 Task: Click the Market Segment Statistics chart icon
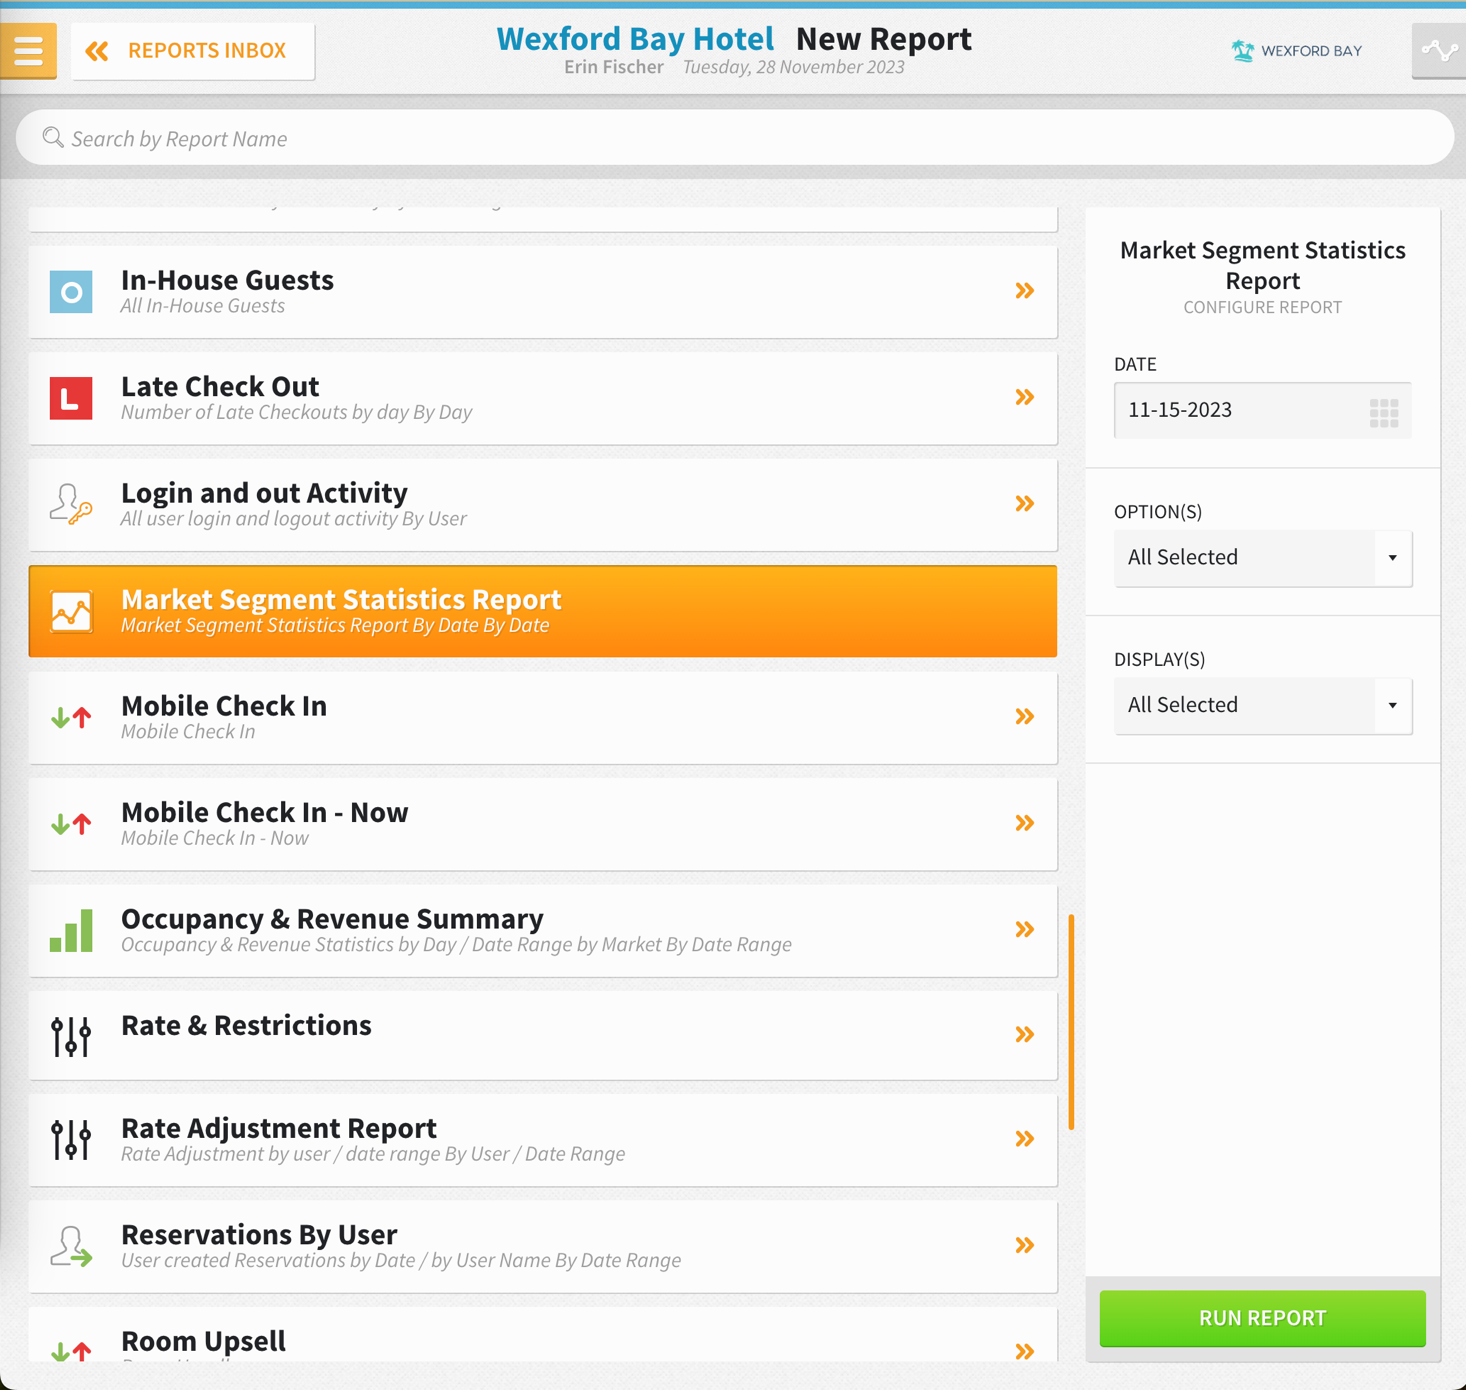point(71,611)
